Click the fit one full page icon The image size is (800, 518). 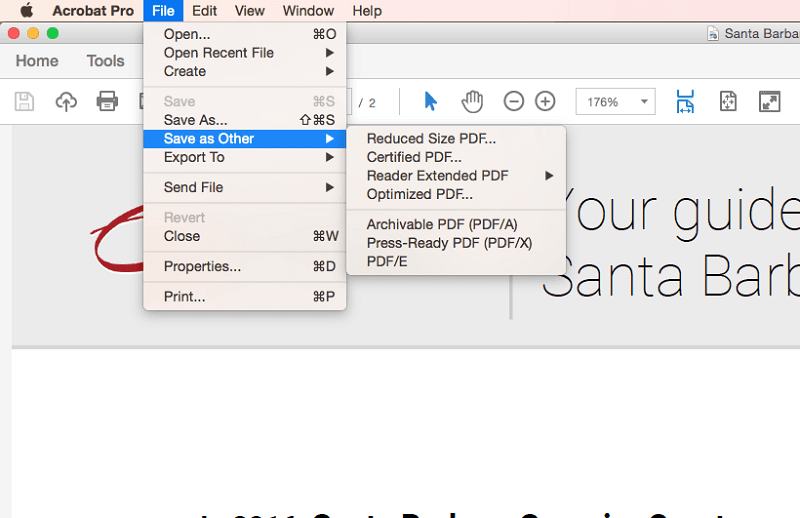[x=728, y=101]
